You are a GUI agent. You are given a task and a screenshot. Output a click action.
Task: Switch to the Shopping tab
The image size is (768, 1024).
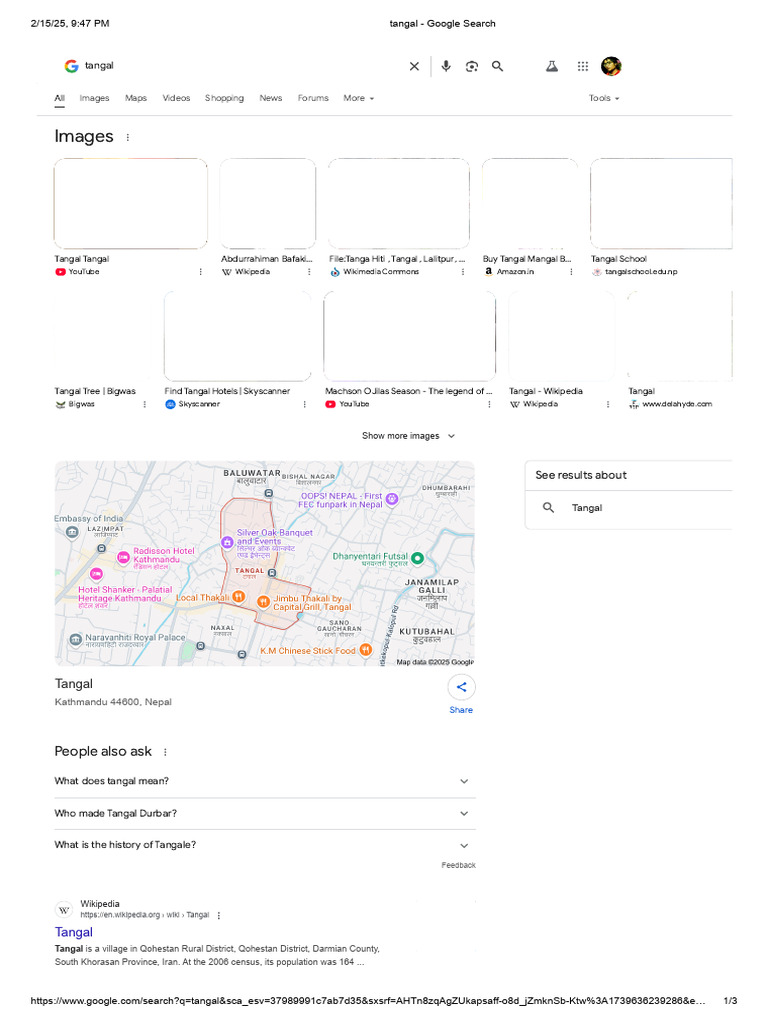click(x=224, y=98)
